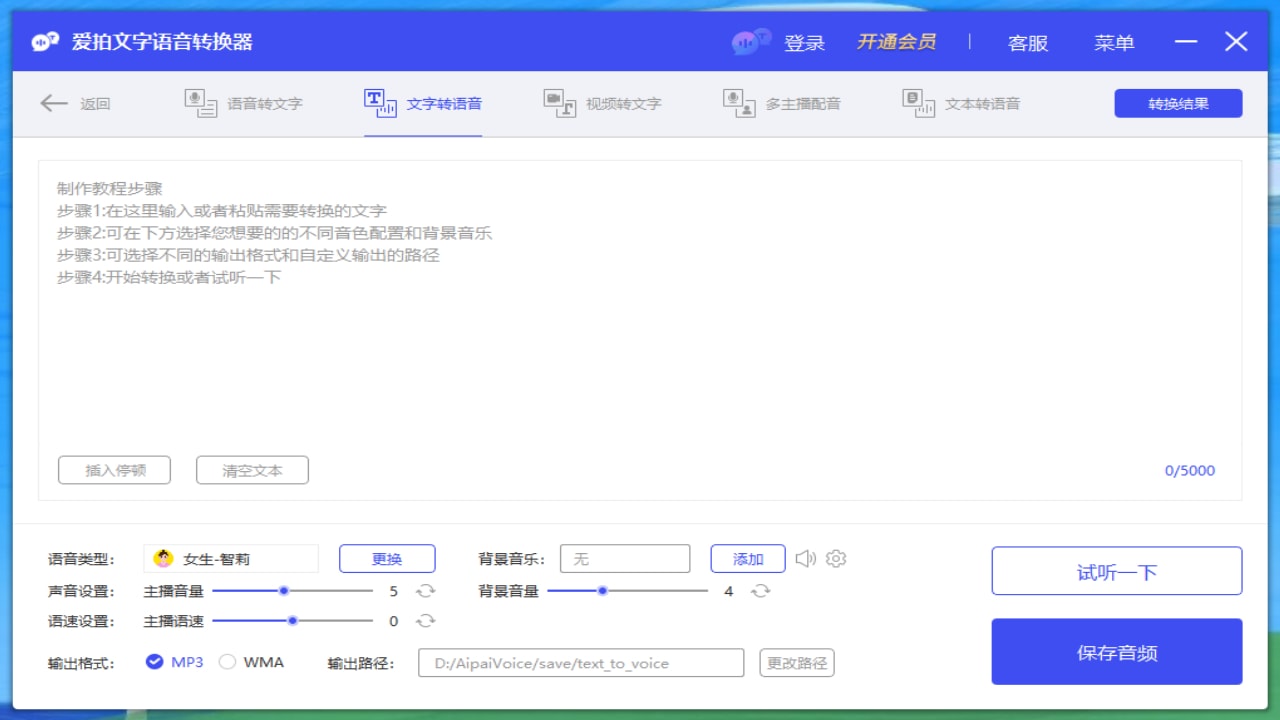The width and height of the screenshot is (1280, 720).
Task: Click the 保存音频 button
Action: point(1116,651)
